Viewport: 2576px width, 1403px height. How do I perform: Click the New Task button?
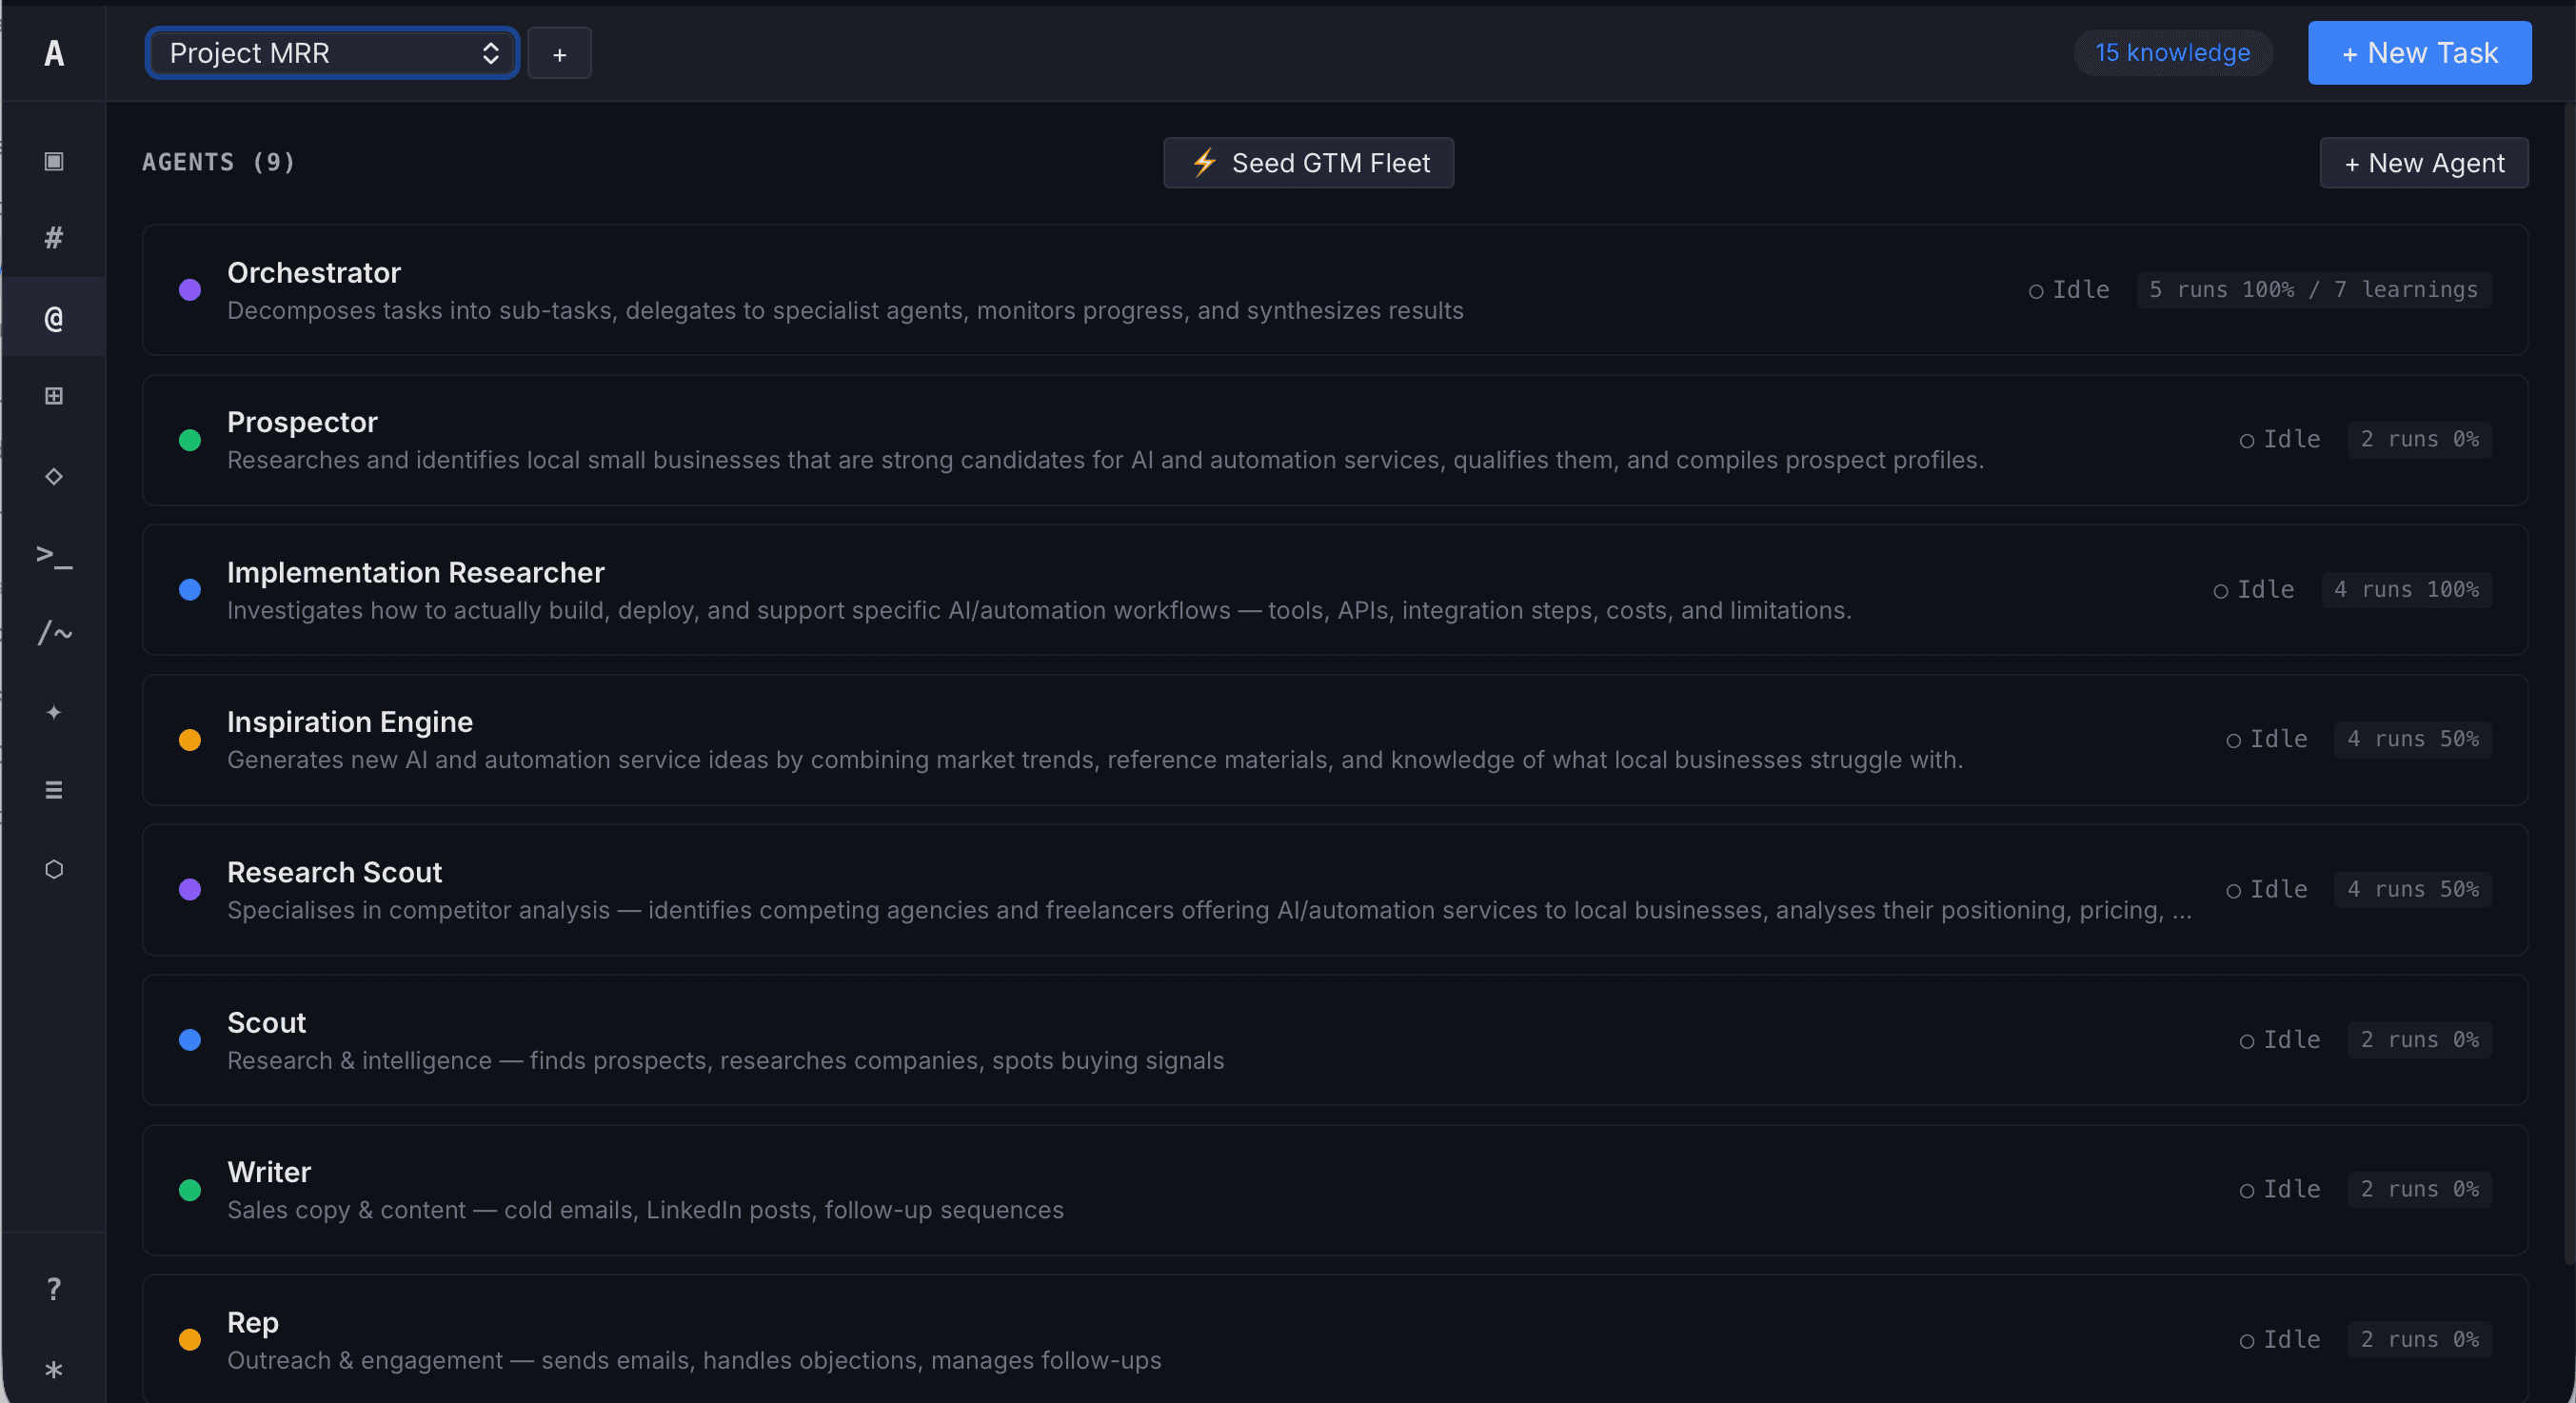(2419, 53)
